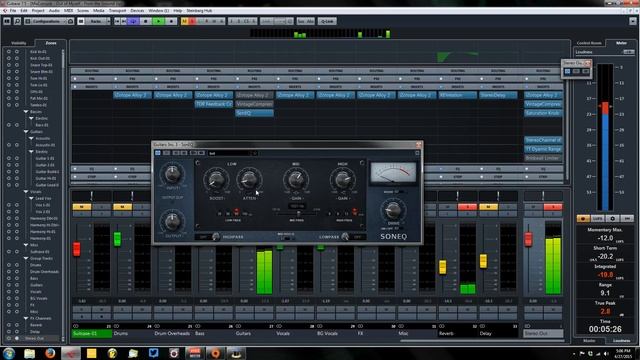Click the blue bypass icon in SonEQ window
640x360 pixels.
158,153
